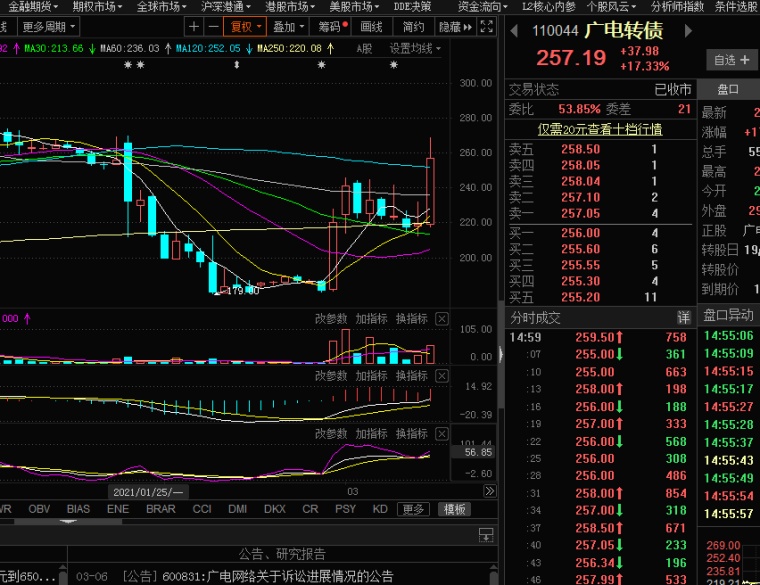Click the 自选 + add-to-watchlist button
The height and width of the screenshot is (585, 760).
732,60
